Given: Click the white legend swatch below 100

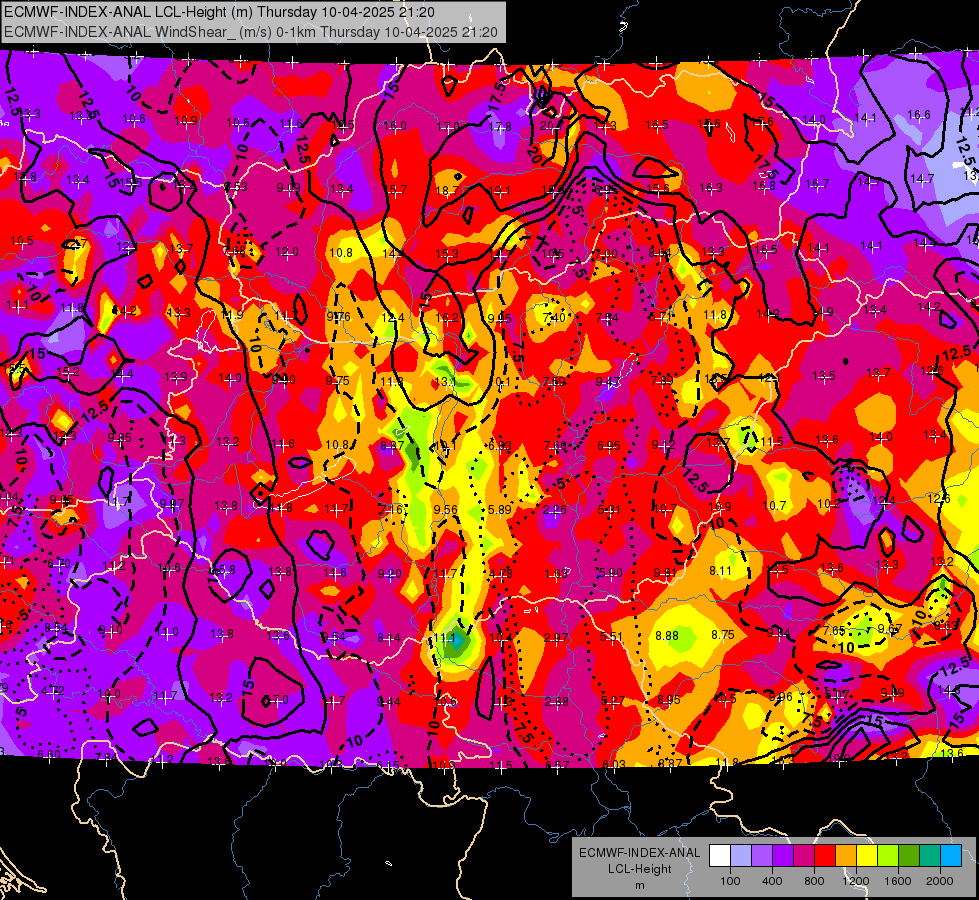Looking at the screenshot, I should click(720, 856).
